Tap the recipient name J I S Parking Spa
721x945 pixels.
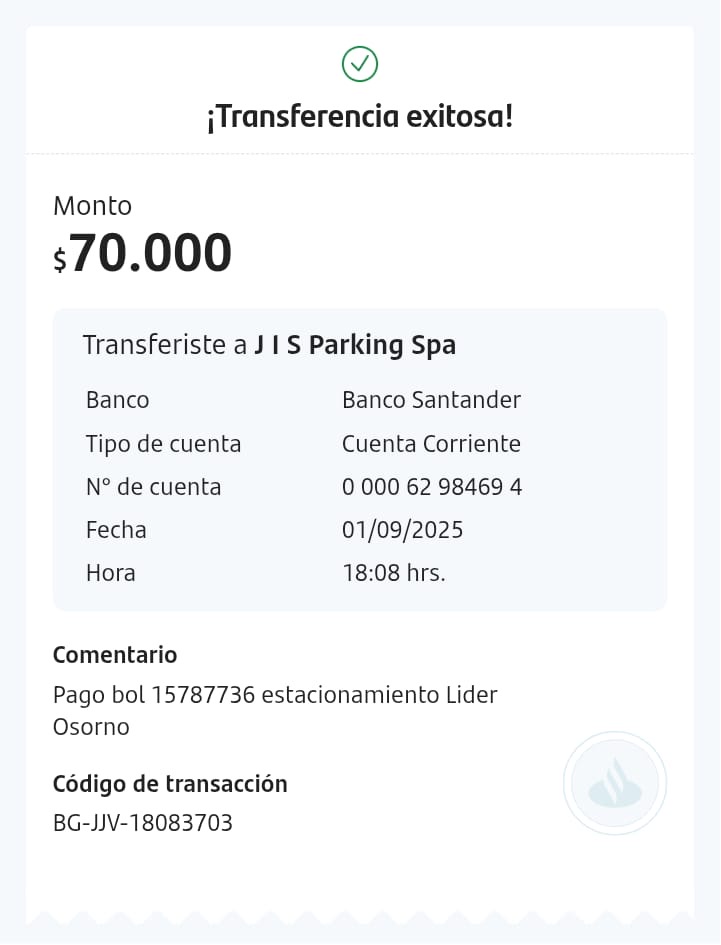coord(355,345)
